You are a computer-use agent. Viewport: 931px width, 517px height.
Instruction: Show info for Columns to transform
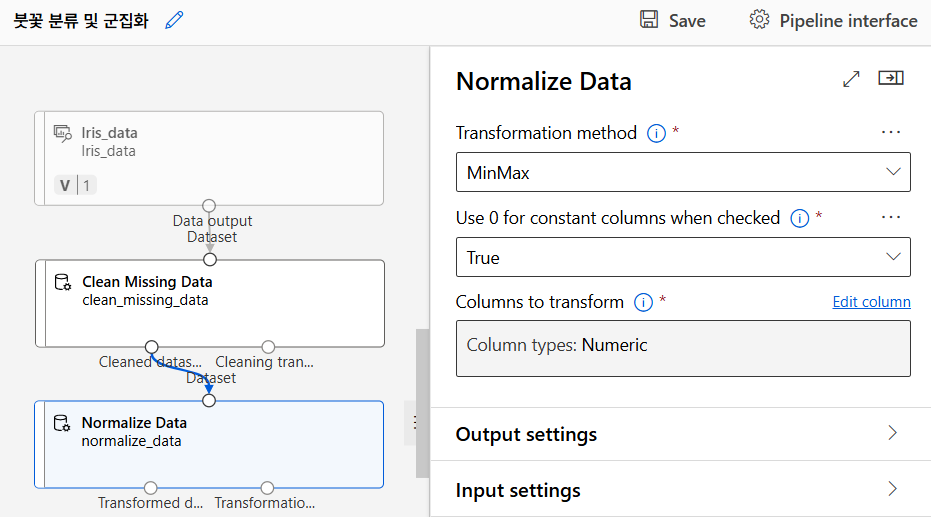coord(643,302)
